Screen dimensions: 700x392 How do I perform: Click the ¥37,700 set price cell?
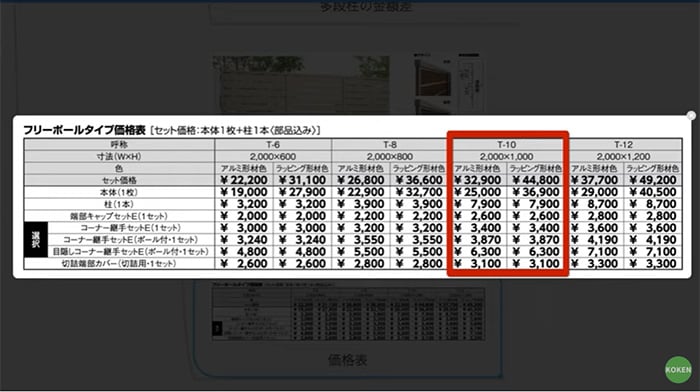pos(594,180)
